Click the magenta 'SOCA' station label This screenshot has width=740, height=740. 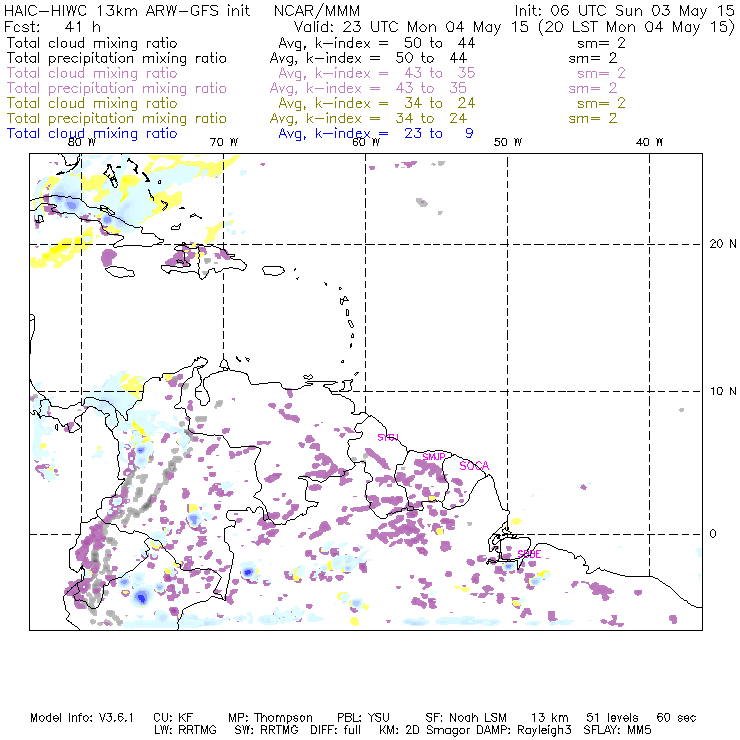coord(474,466)
